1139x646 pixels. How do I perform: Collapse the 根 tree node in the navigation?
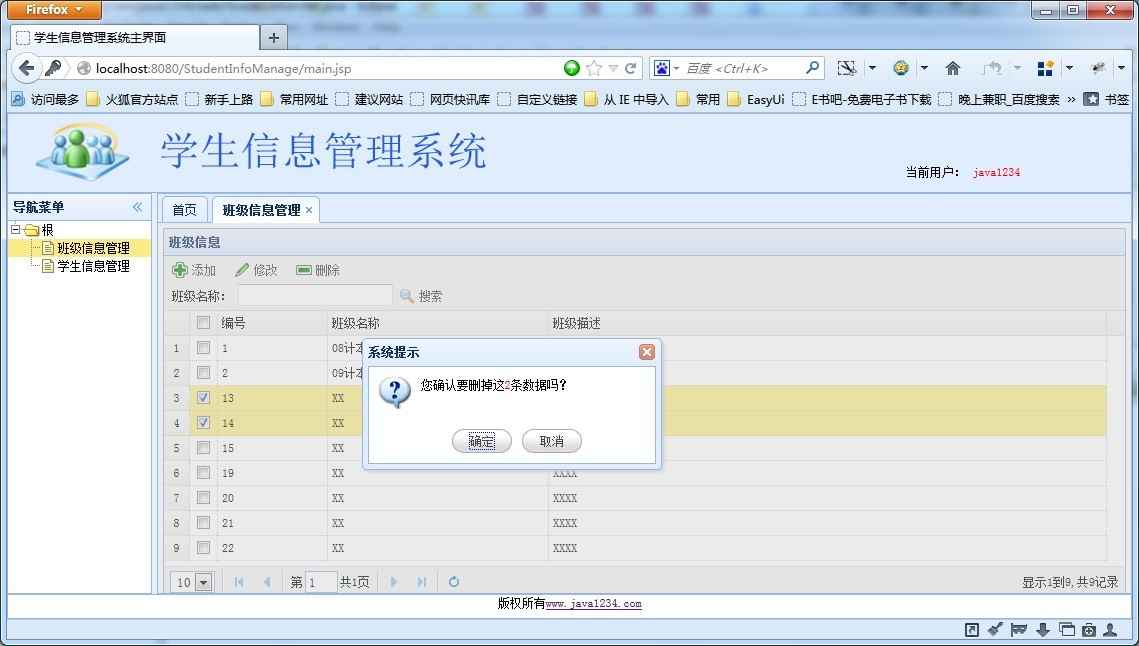(13, 229)
